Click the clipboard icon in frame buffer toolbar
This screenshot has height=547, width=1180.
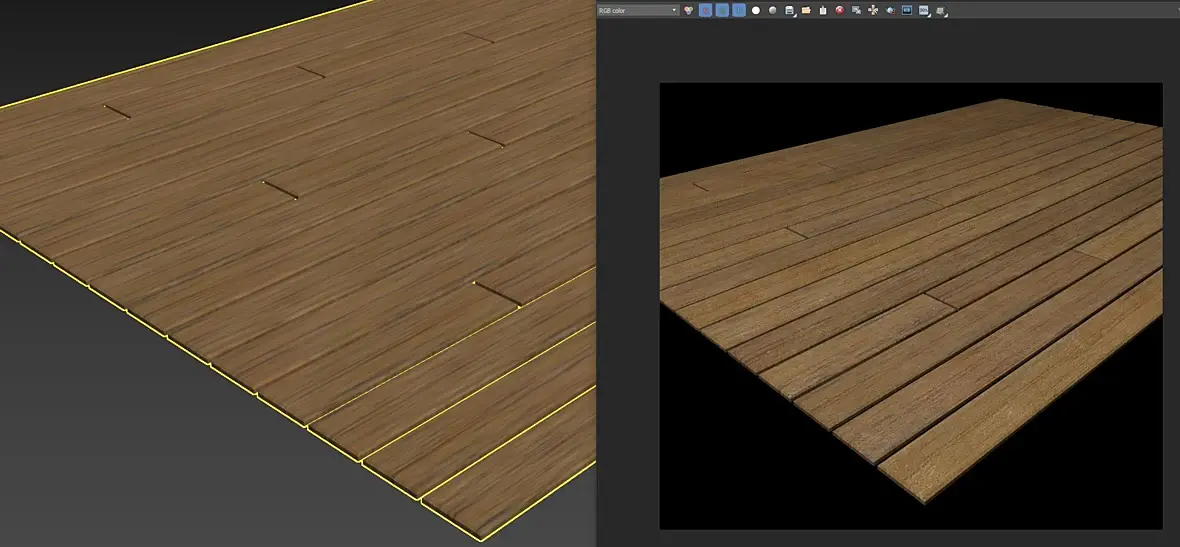point(823,10)
